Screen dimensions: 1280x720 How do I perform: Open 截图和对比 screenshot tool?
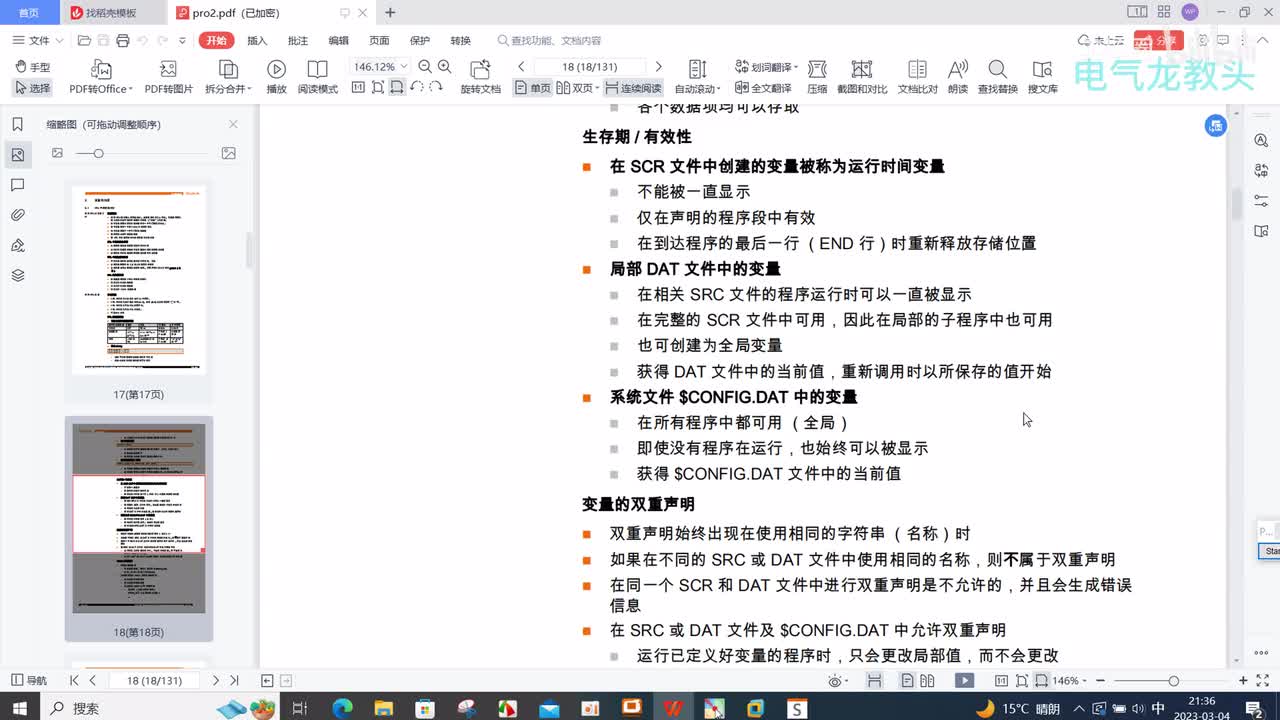point(862,77)
